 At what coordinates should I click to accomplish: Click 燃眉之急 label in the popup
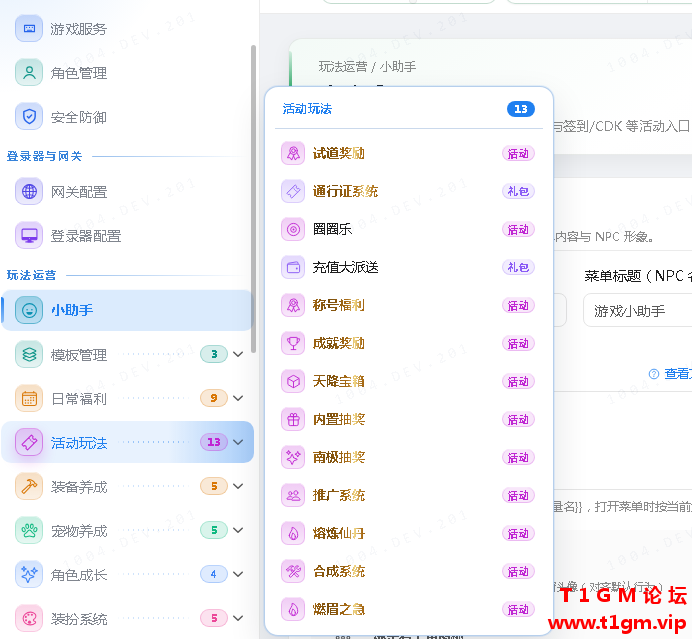339,609
